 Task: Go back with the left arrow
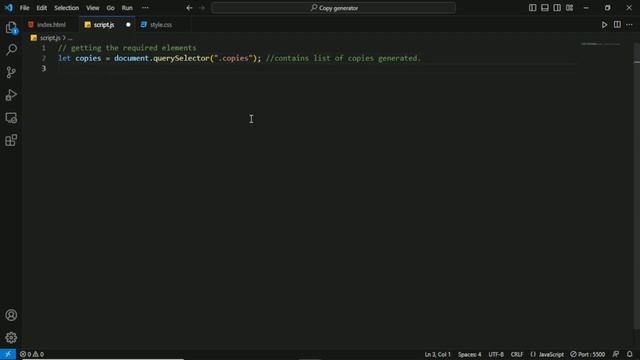[189, 8]
